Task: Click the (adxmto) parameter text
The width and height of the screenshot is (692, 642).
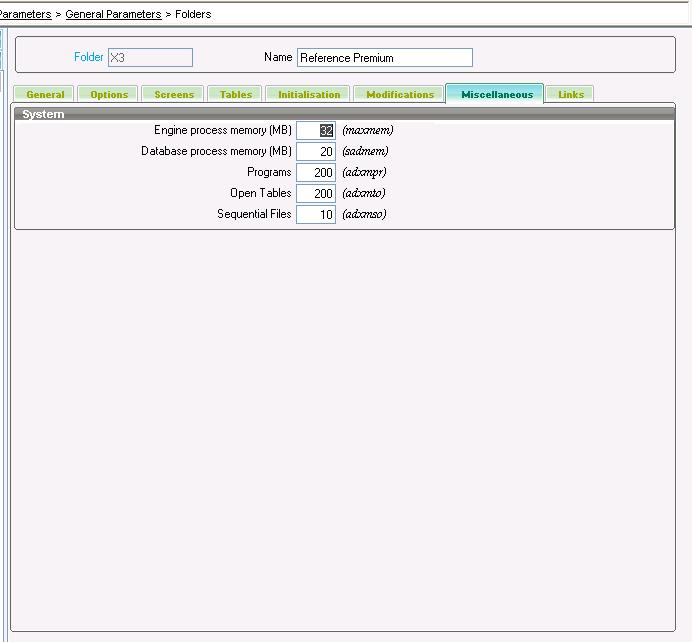Action: 364,193
